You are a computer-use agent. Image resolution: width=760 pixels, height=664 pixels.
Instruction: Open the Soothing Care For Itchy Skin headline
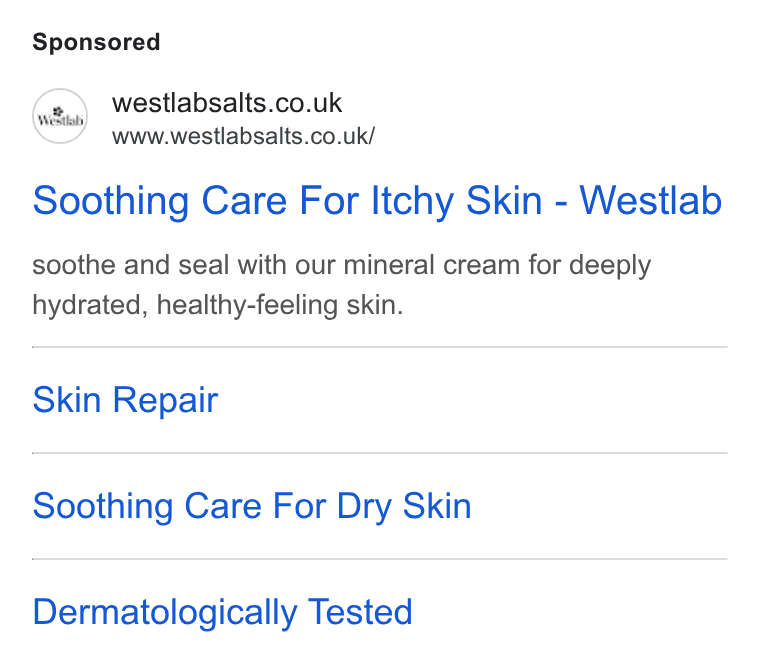click(377, 201)
